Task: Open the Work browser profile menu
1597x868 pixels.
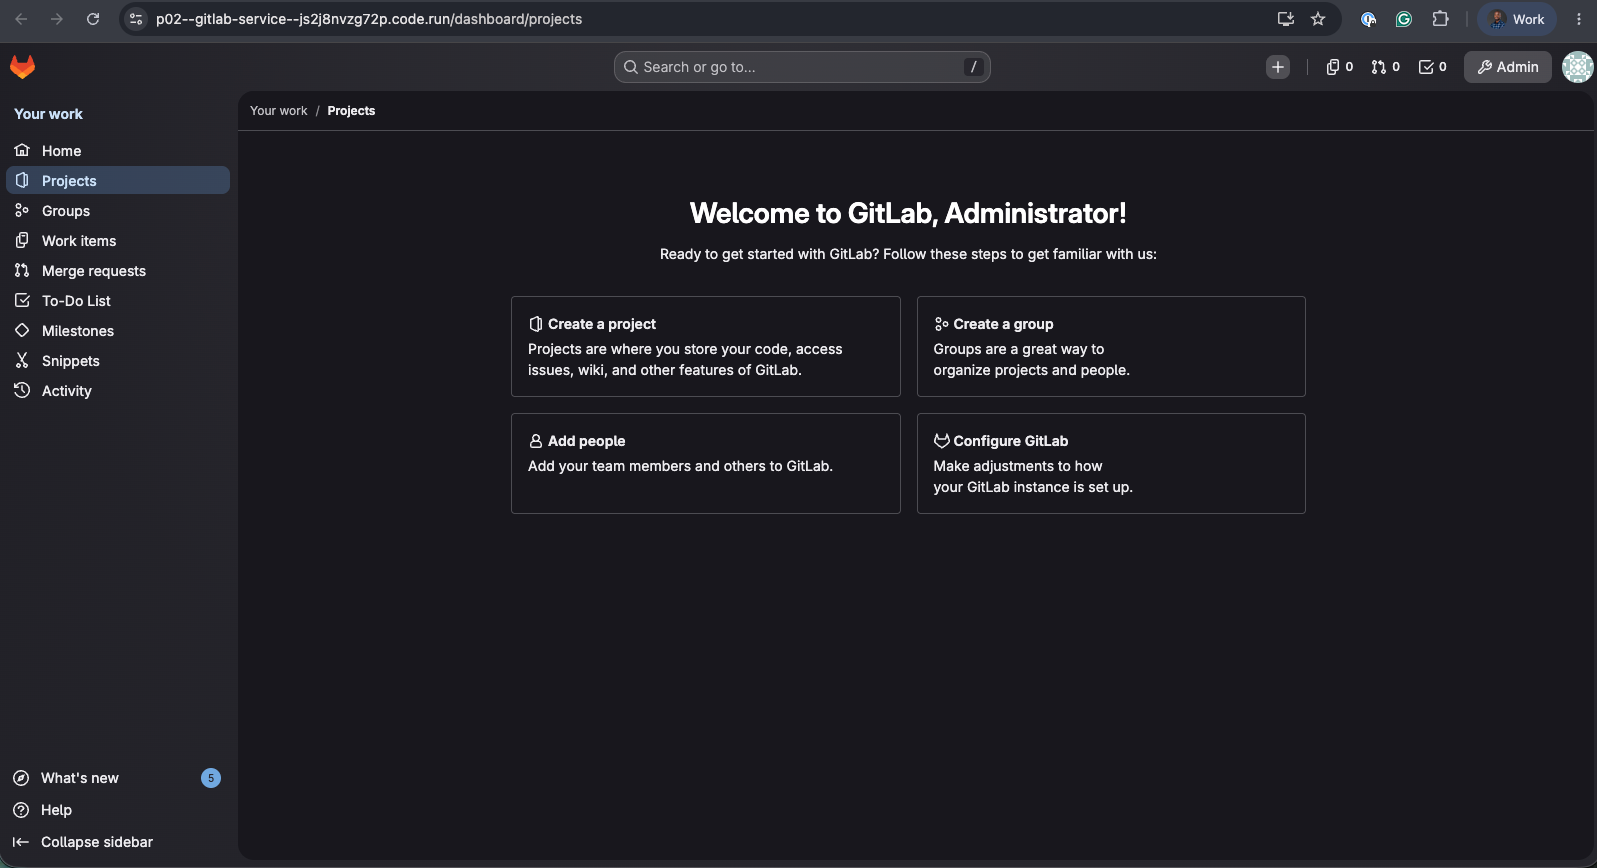Action: click(1517, 19)
